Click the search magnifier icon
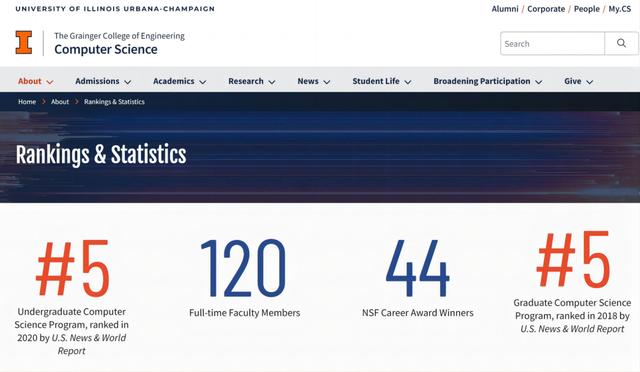The height and width of the screenshot is (372, 640). coord(621,43)
